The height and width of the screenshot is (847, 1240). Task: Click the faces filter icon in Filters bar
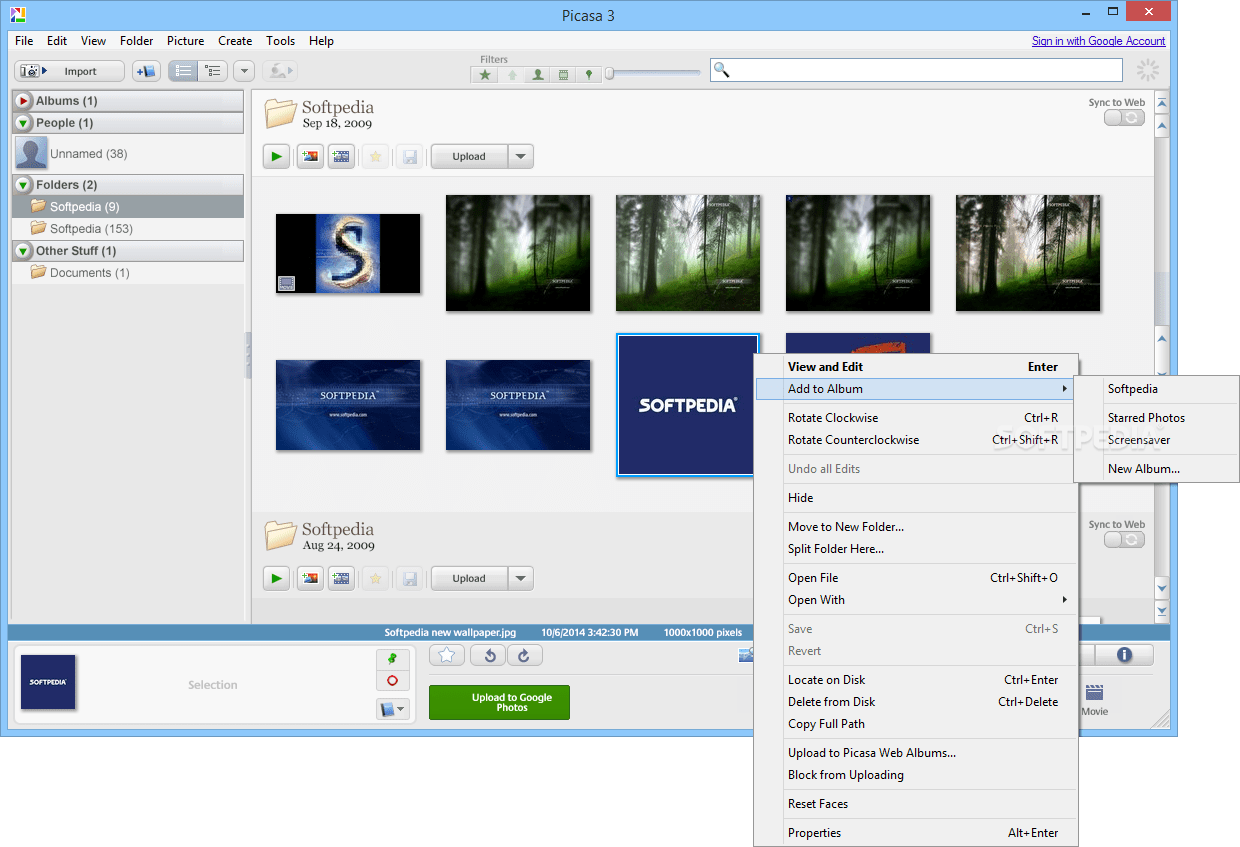click(537, 74)
